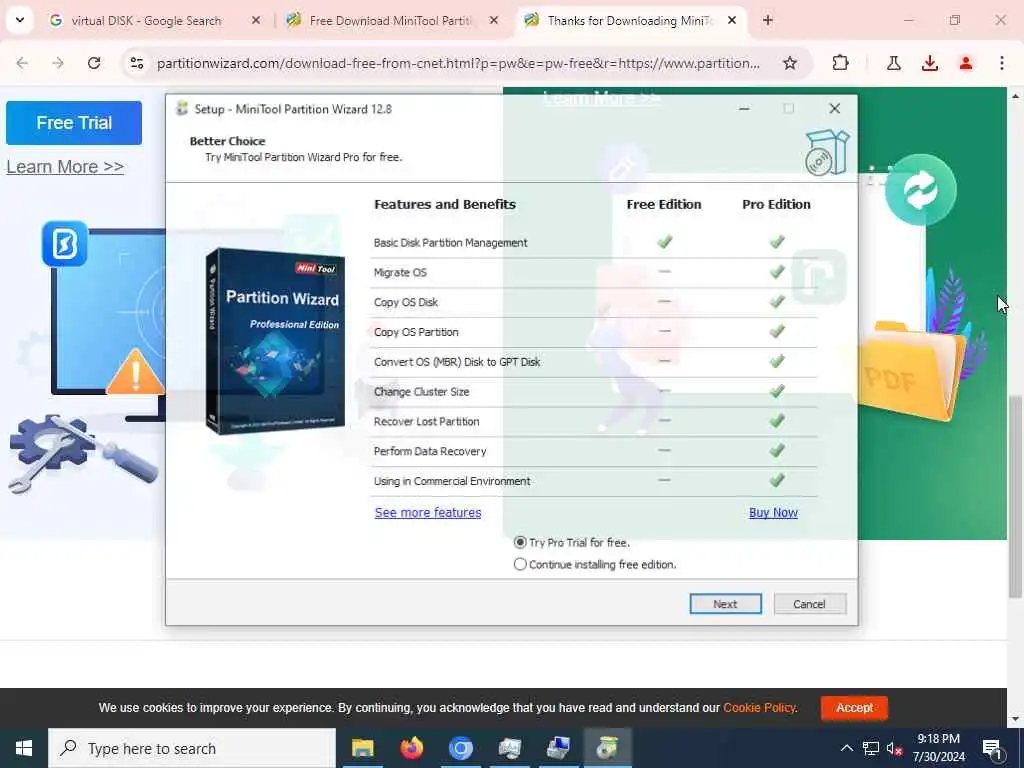Close the Setup MiniTool Partition Wizard dialog

(x=835, y=109)
